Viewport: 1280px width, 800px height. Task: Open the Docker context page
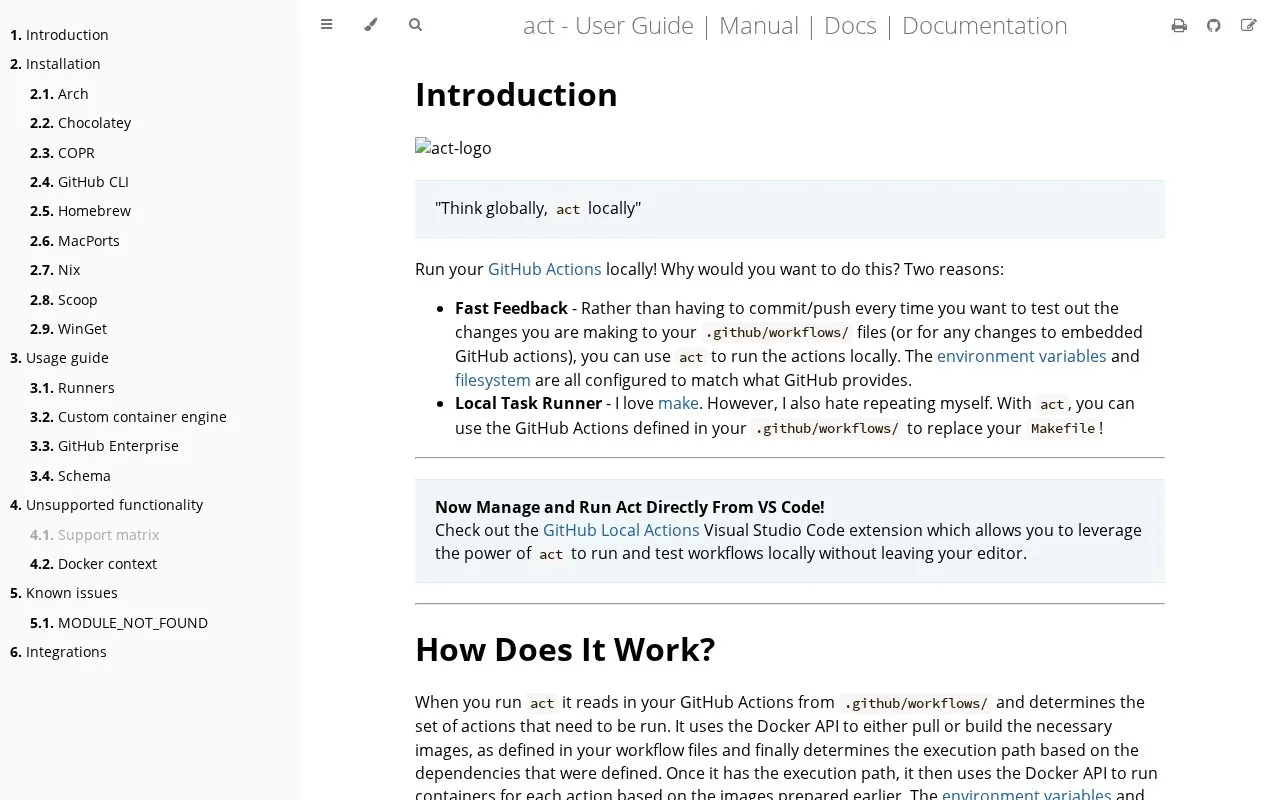point(93,564)
